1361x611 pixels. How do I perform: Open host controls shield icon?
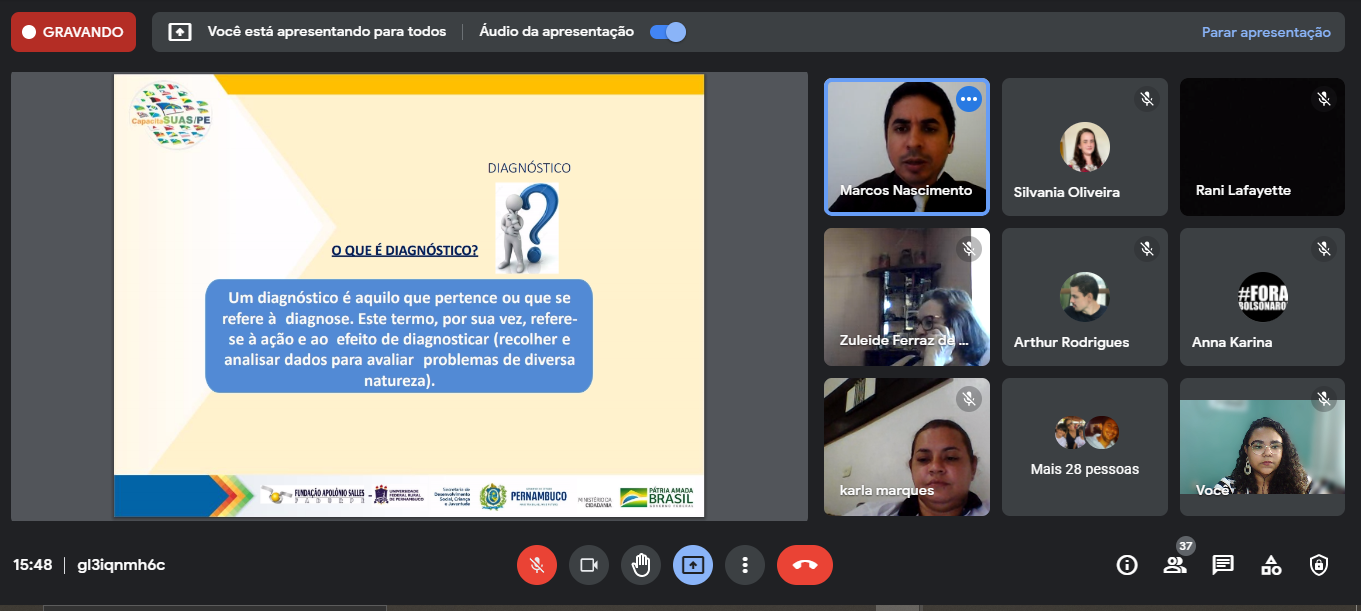(x=1319, y=565)
